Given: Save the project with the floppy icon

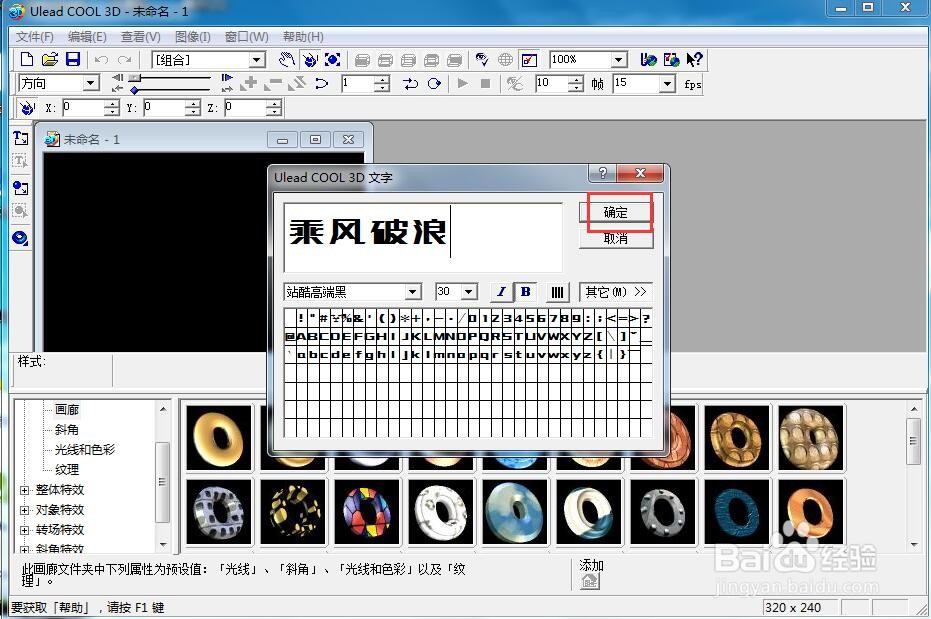Looking at the screenshot, I should coord(72,59).
